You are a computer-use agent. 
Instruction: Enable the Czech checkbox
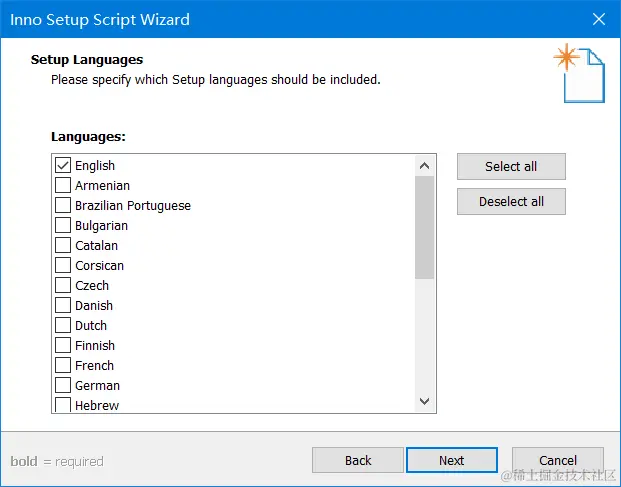pyautogui.click(x=63, y=285)
